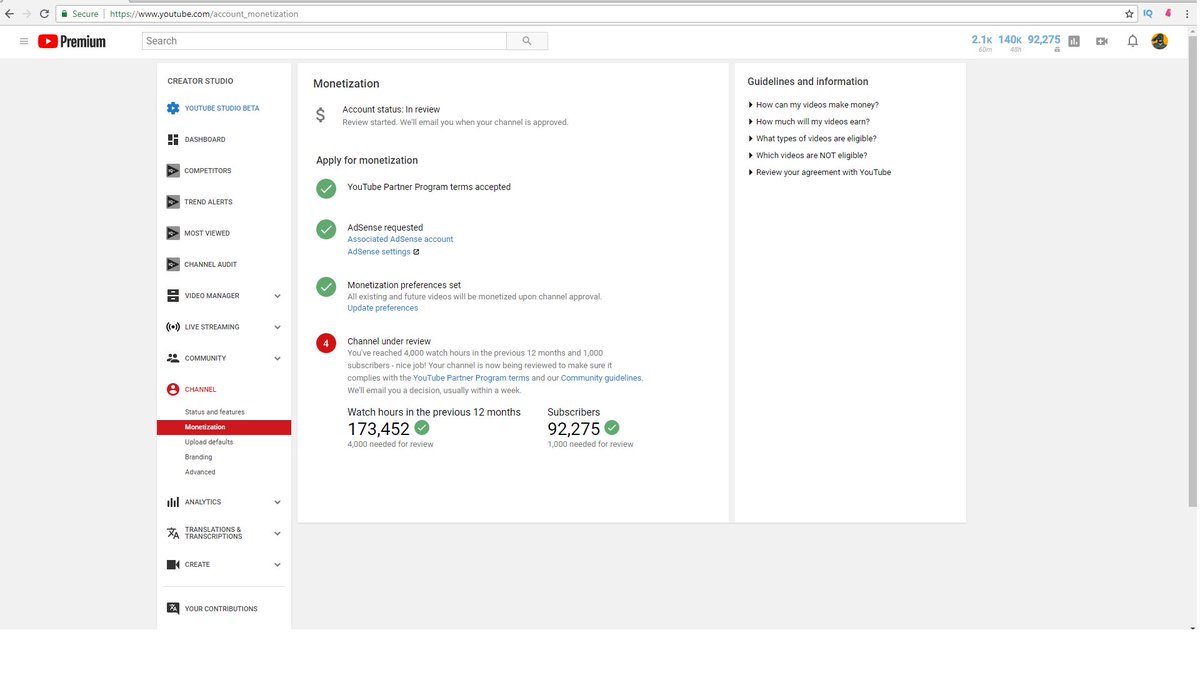Open the account avatar menu

point(1160,41)
